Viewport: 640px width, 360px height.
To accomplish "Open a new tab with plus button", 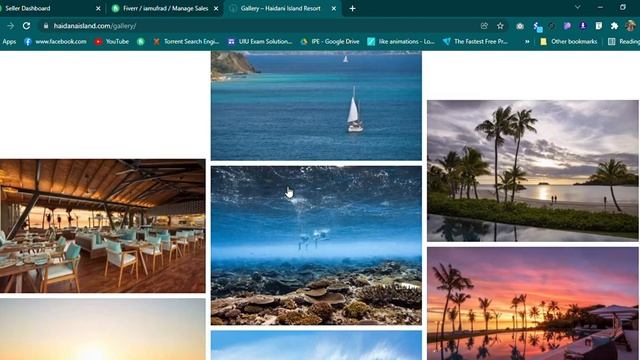I will click(352, 8).
